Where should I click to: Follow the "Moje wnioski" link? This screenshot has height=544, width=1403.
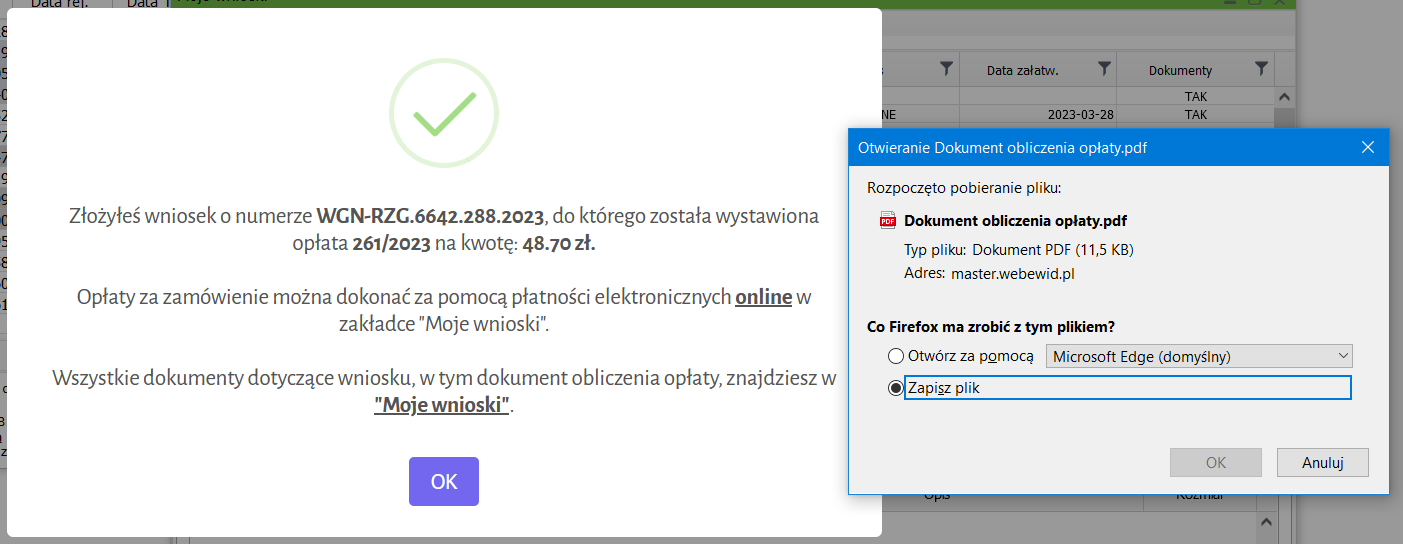coord(442,405)
